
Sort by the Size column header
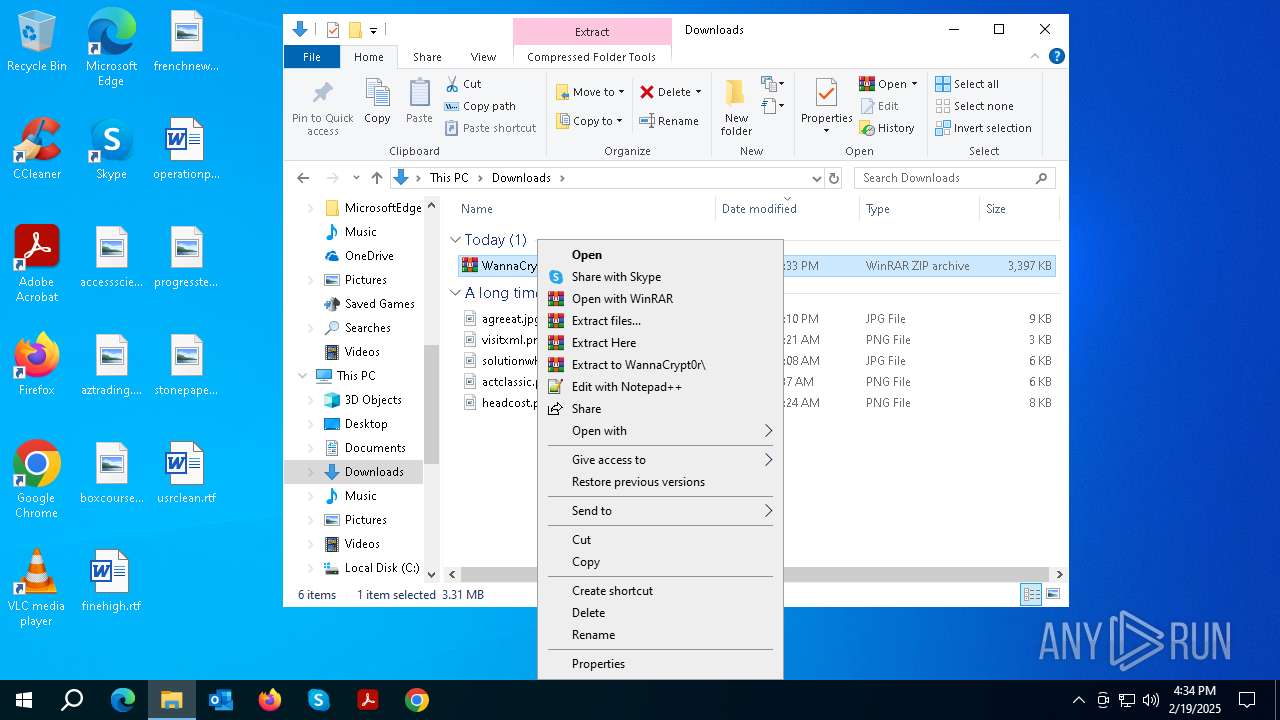996,209
